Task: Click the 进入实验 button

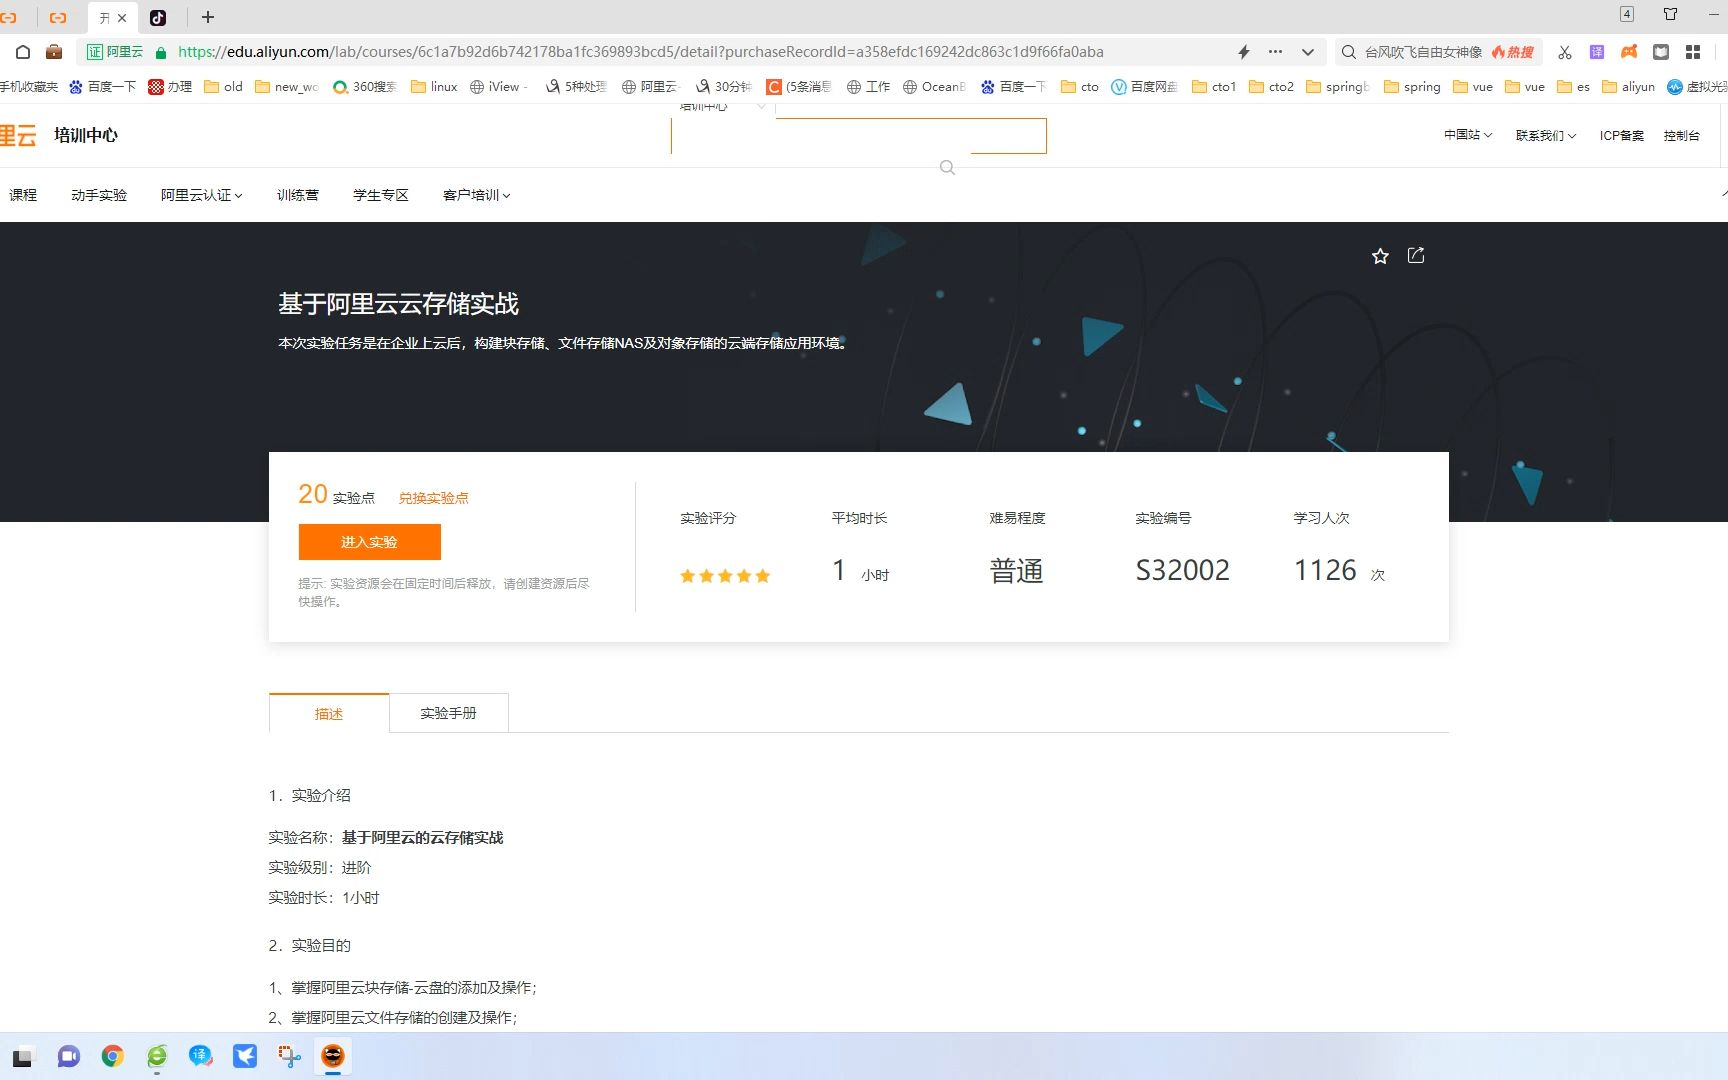Action: pyautogui.click(x=370, y=542)
